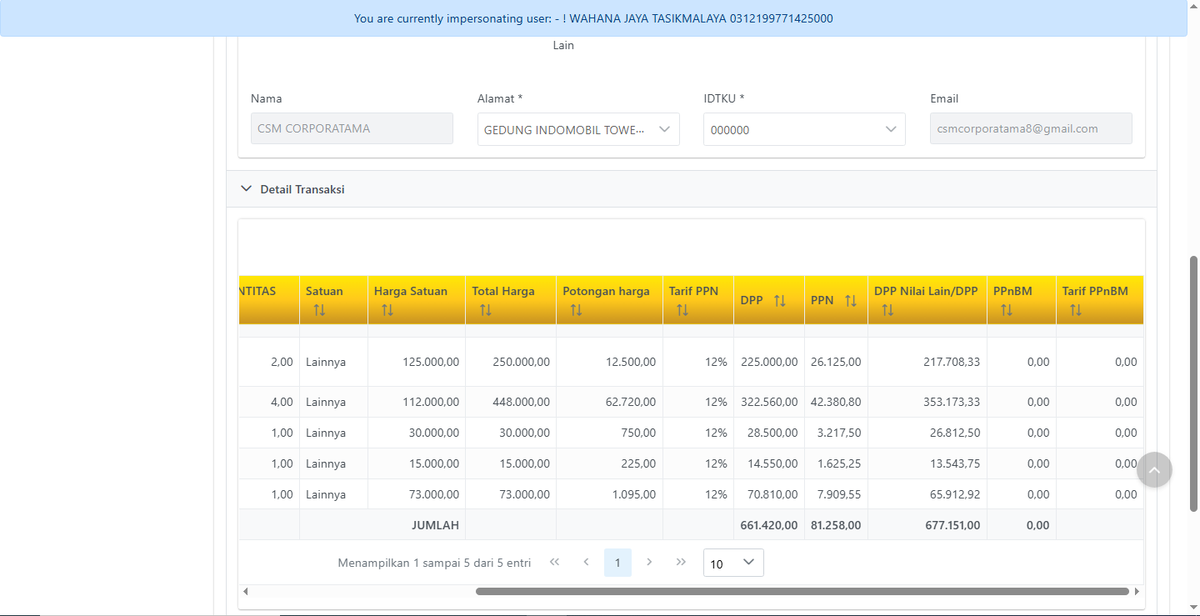The width and height of the screenshot is (1200, 616).
Task: Click Total Harga cell 250.000,00
Action: click(521, 361)
